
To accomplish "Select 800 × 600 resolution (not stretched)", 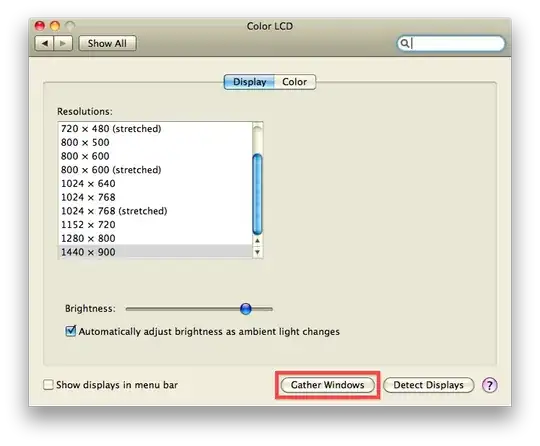I will click(x=155, y=156).
